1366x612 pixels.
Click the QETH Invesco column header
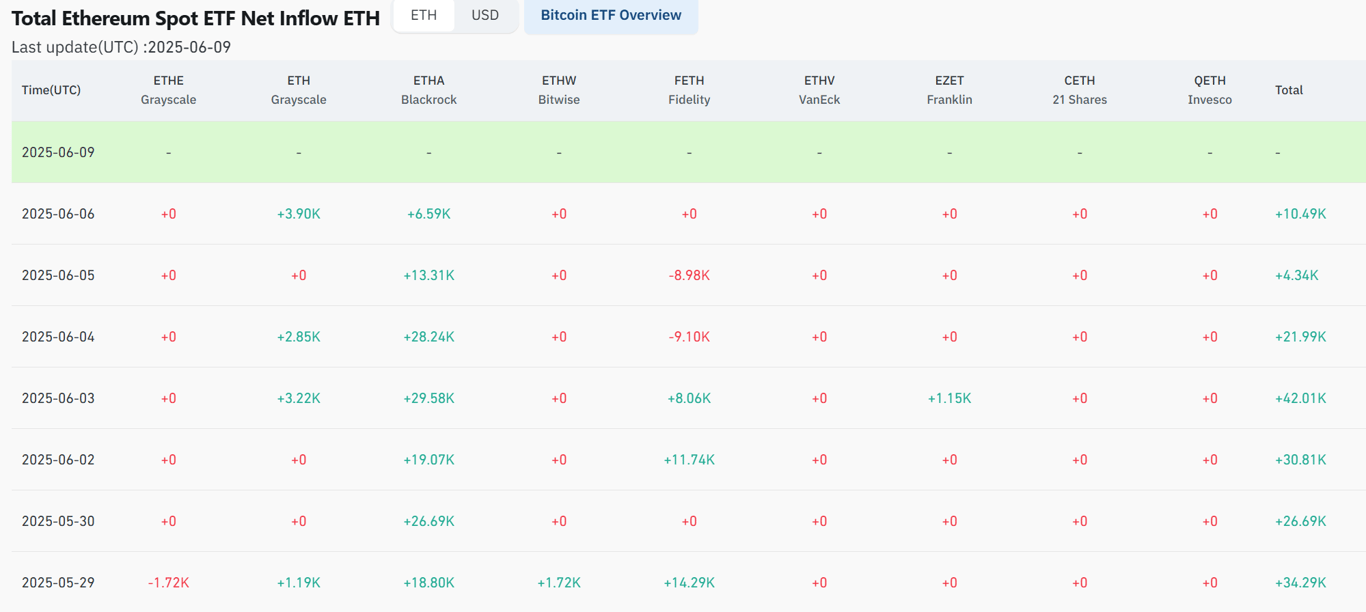tap(1210, 90)
